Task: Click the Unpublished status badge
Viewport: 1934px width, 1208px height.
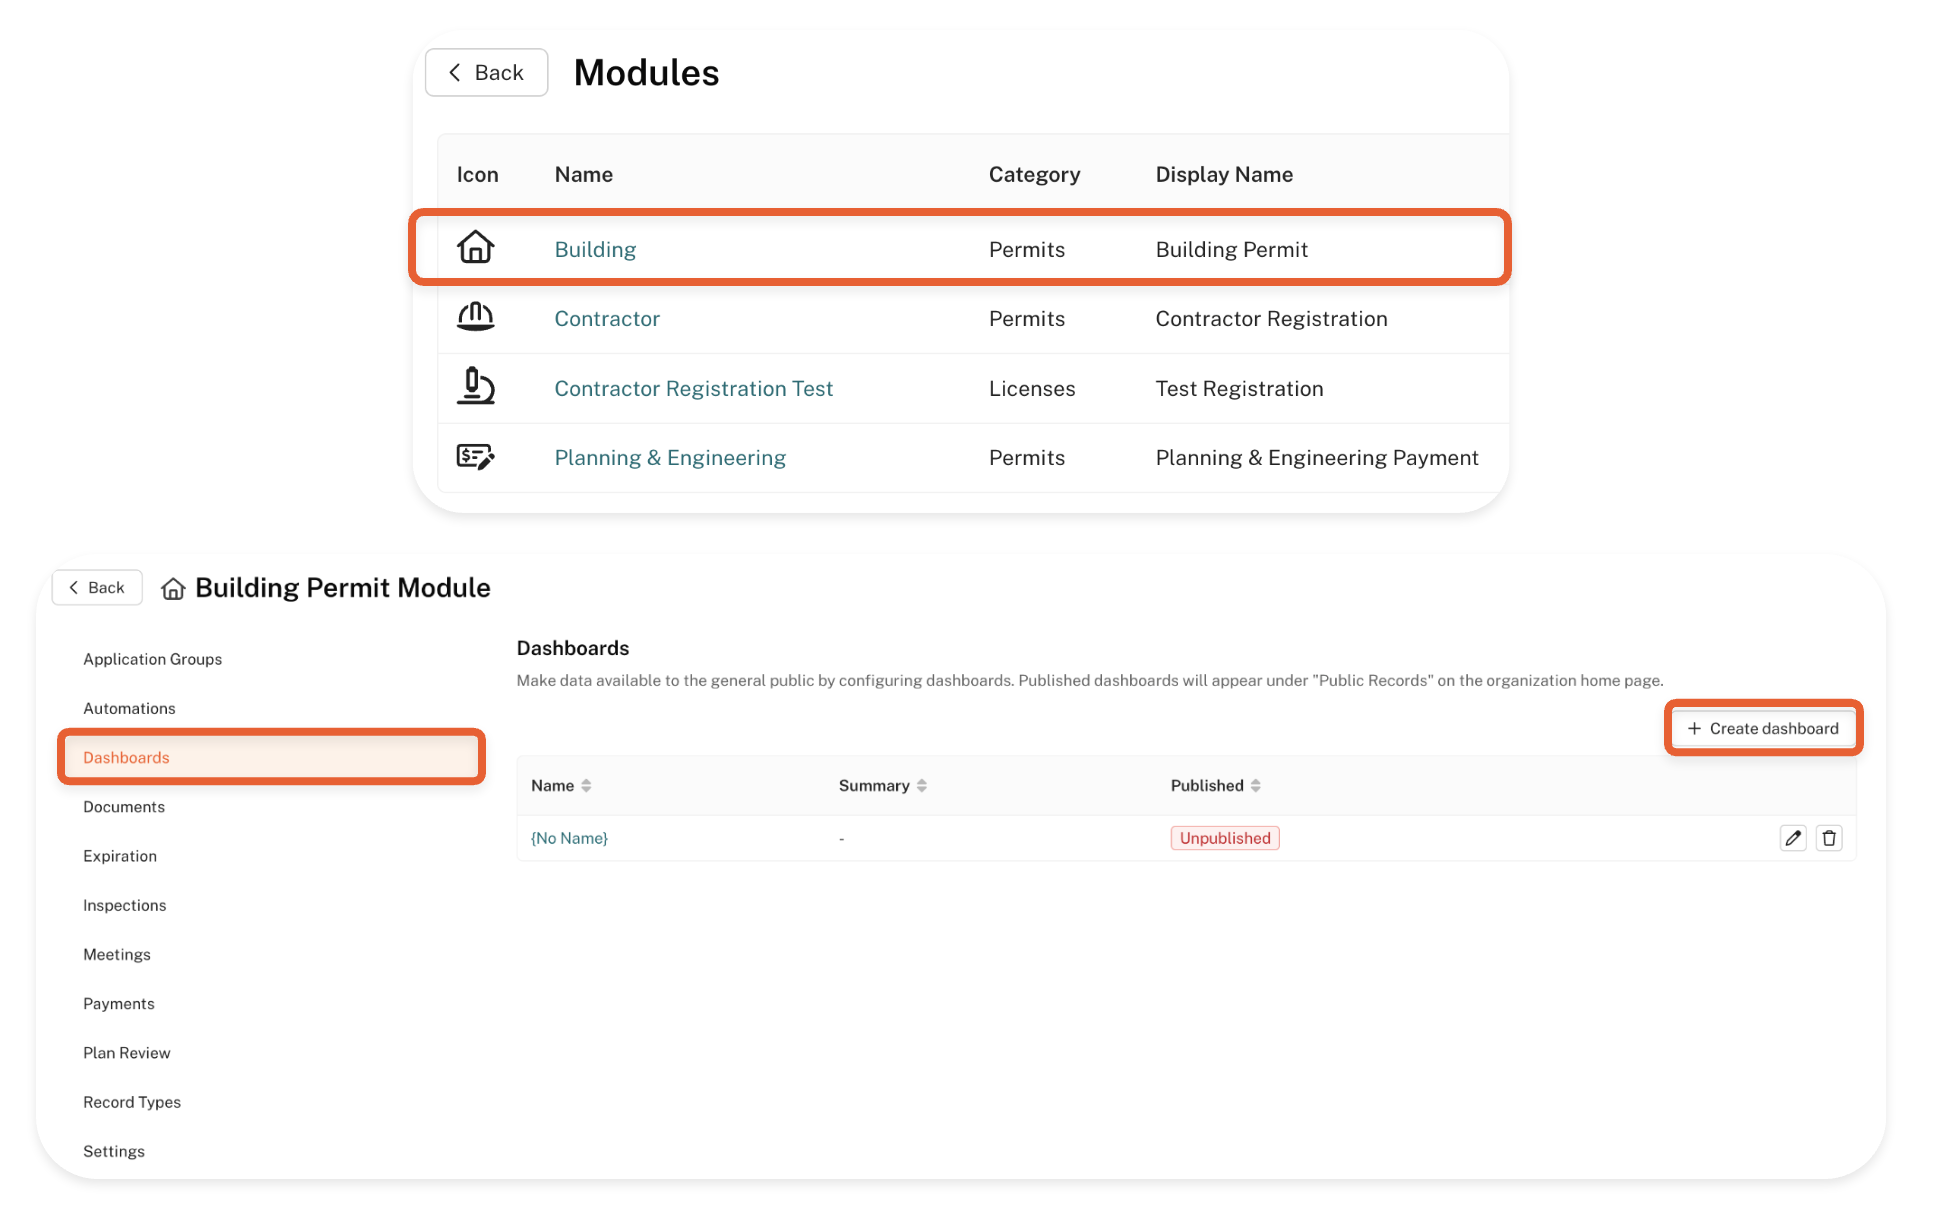Action: (x=1224, y=838)
